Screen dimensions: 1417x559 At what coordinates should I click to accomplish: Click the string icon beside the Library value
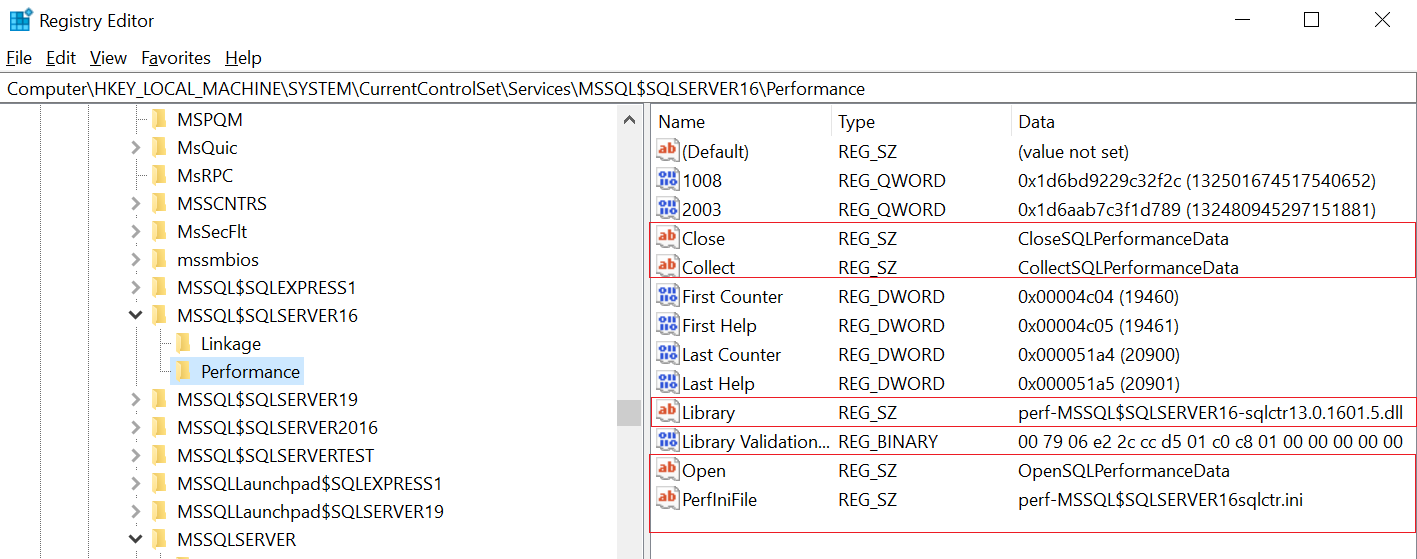click(667, 412)
